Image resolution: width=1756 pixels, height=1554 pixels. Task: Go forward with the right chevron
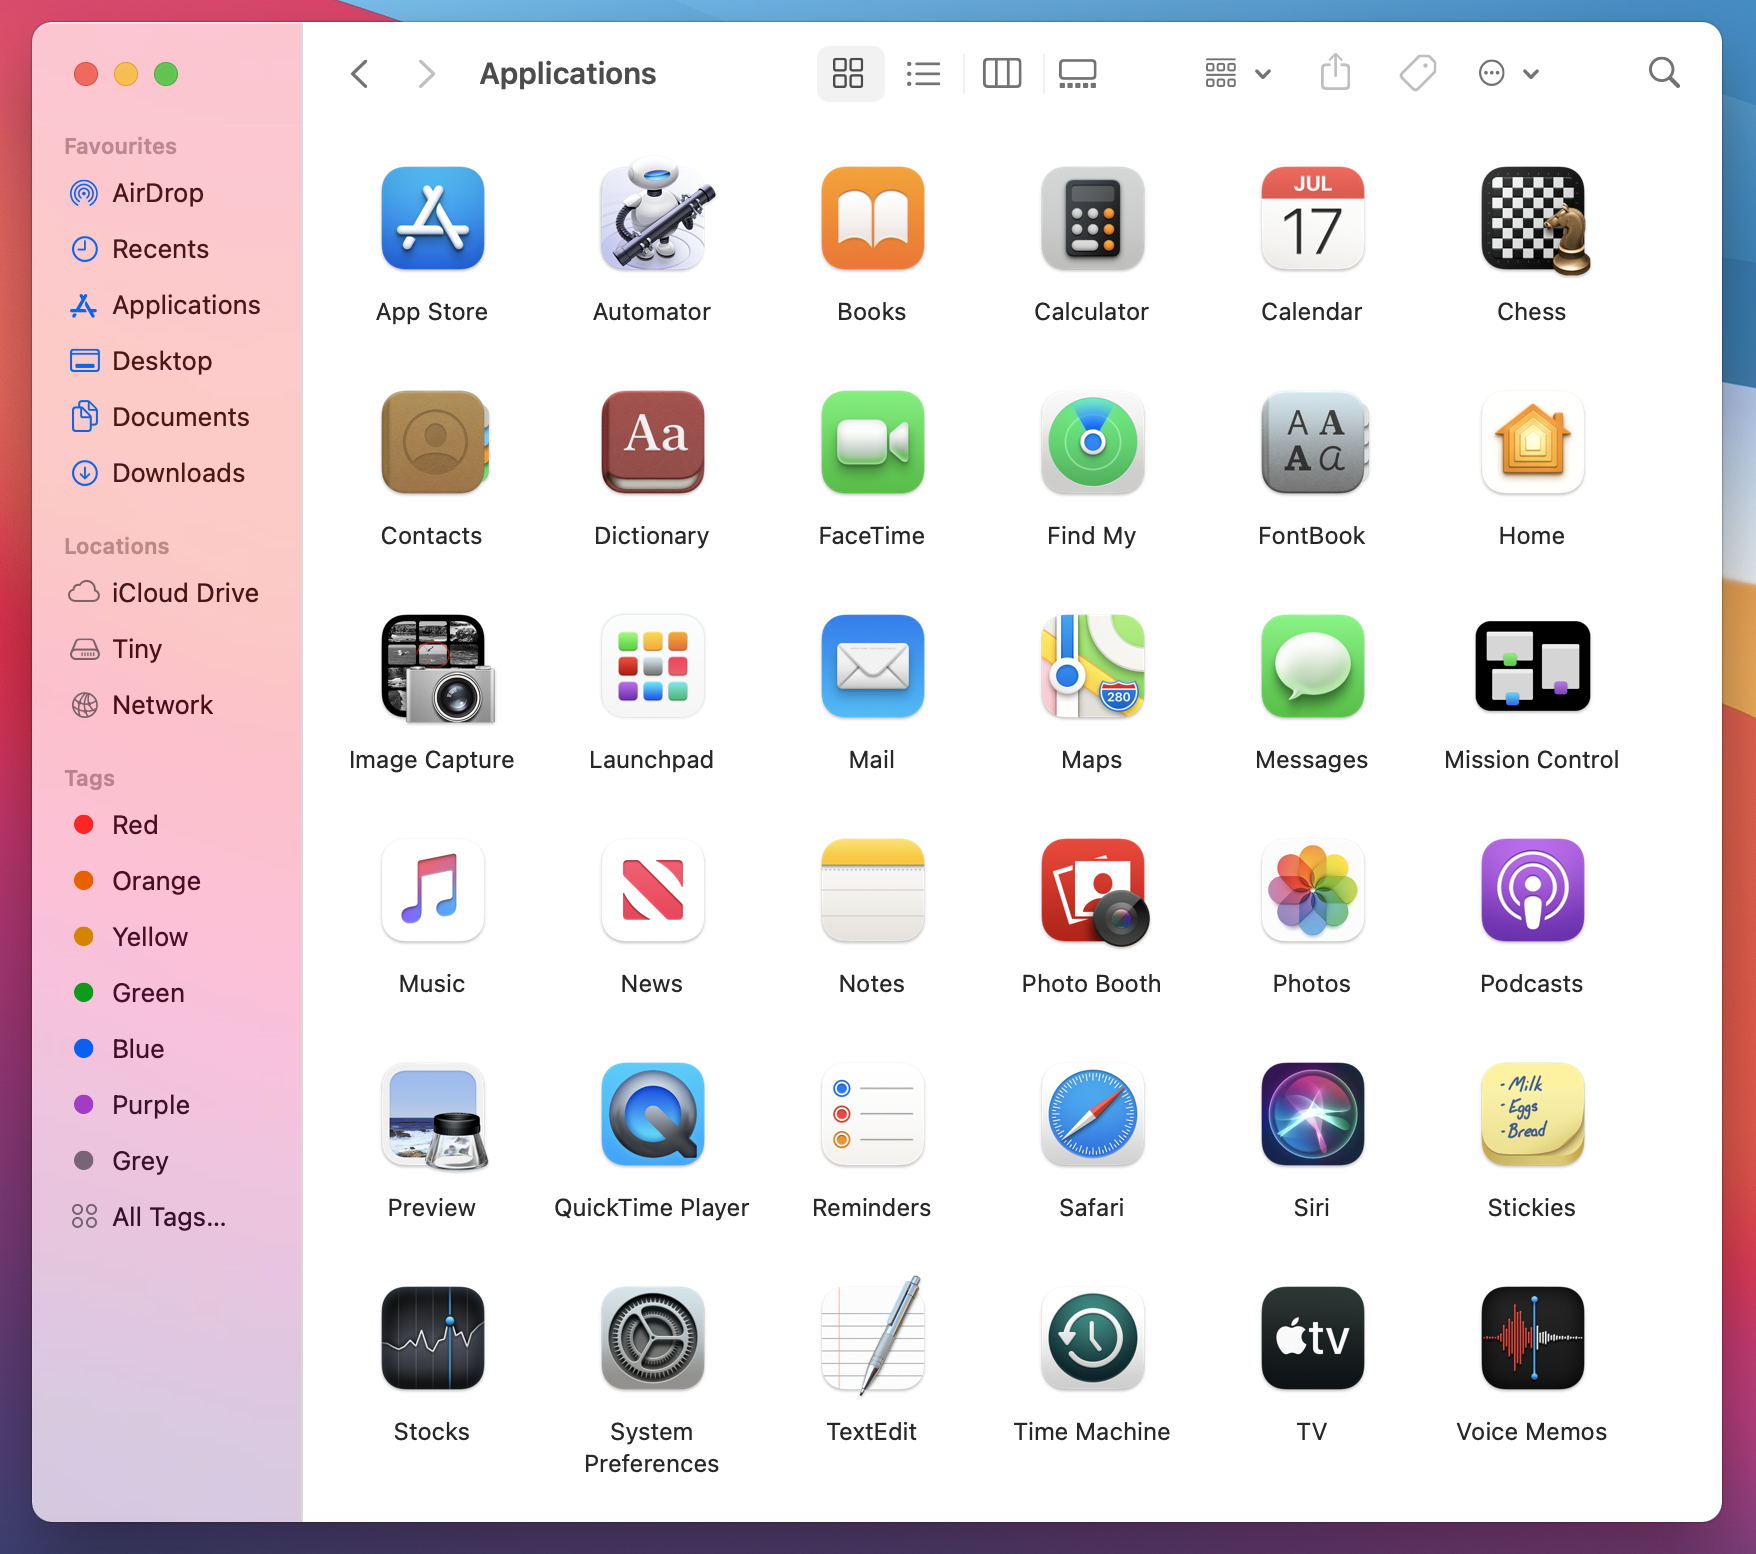(427, 73)
